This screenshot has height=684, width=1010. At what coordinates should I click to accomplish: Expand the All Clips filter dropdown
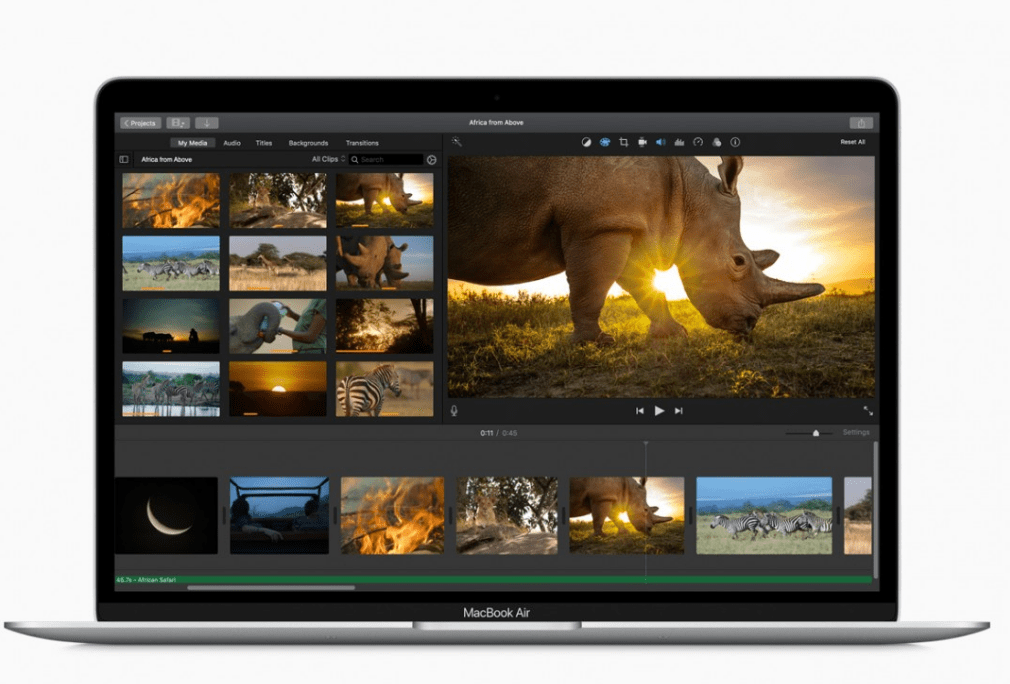[x=328, y=159]
